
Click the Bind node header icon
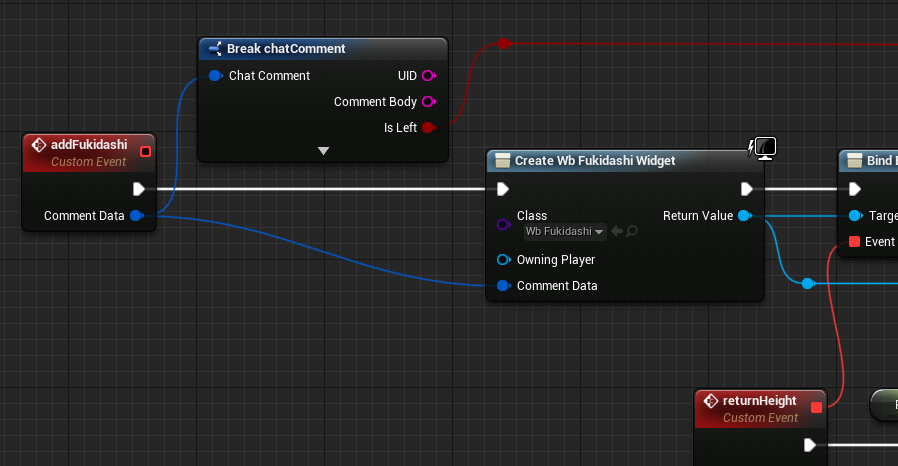[854, 161]
